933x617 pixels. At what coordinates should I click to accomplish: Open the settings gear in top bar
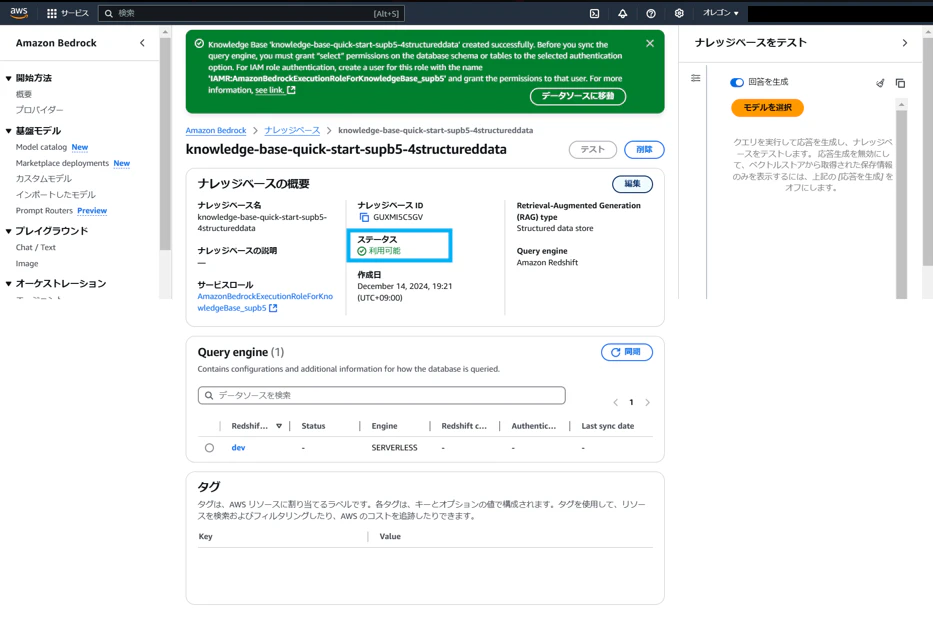pyautogui.click(x=679, y=13)
